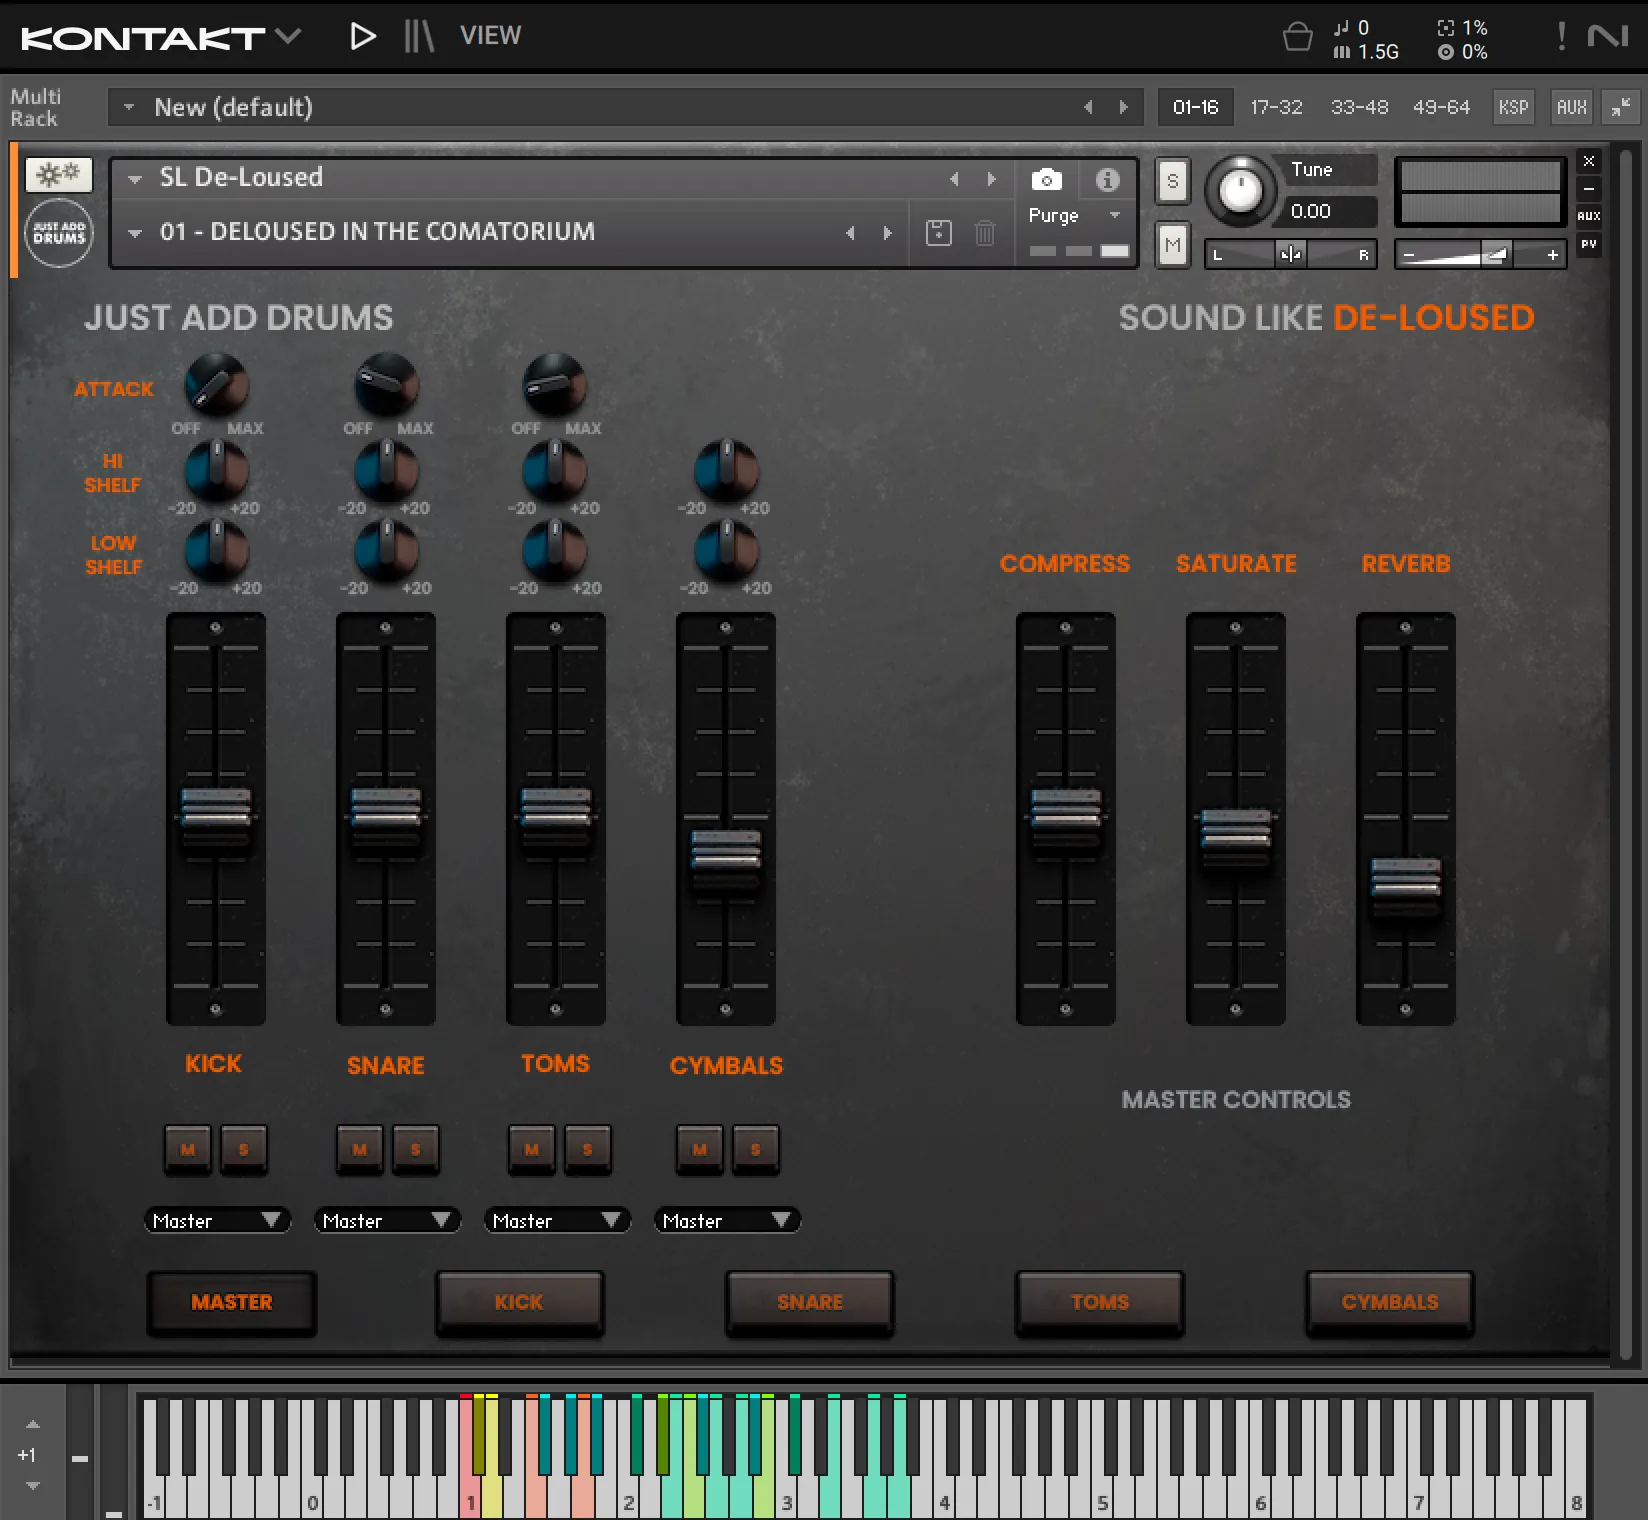Solo the SL De-Loused instrument
Screen dimensions: 1648x1520
[1171, 181]
